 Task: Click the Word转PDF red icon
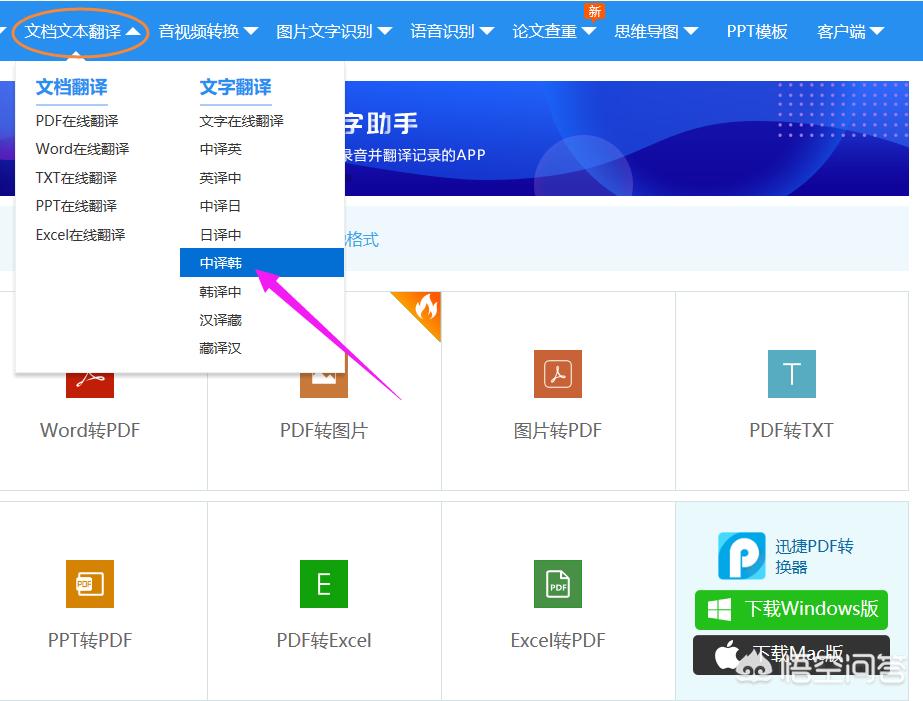tap(89, 385)
